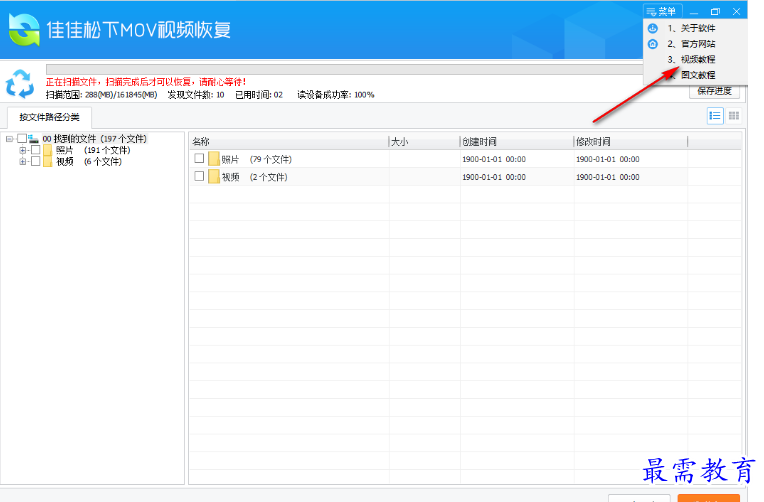This screenshot has width=764, height=502.
Task: Click the blue recycle scan status icon
Action: coord(20,83)
